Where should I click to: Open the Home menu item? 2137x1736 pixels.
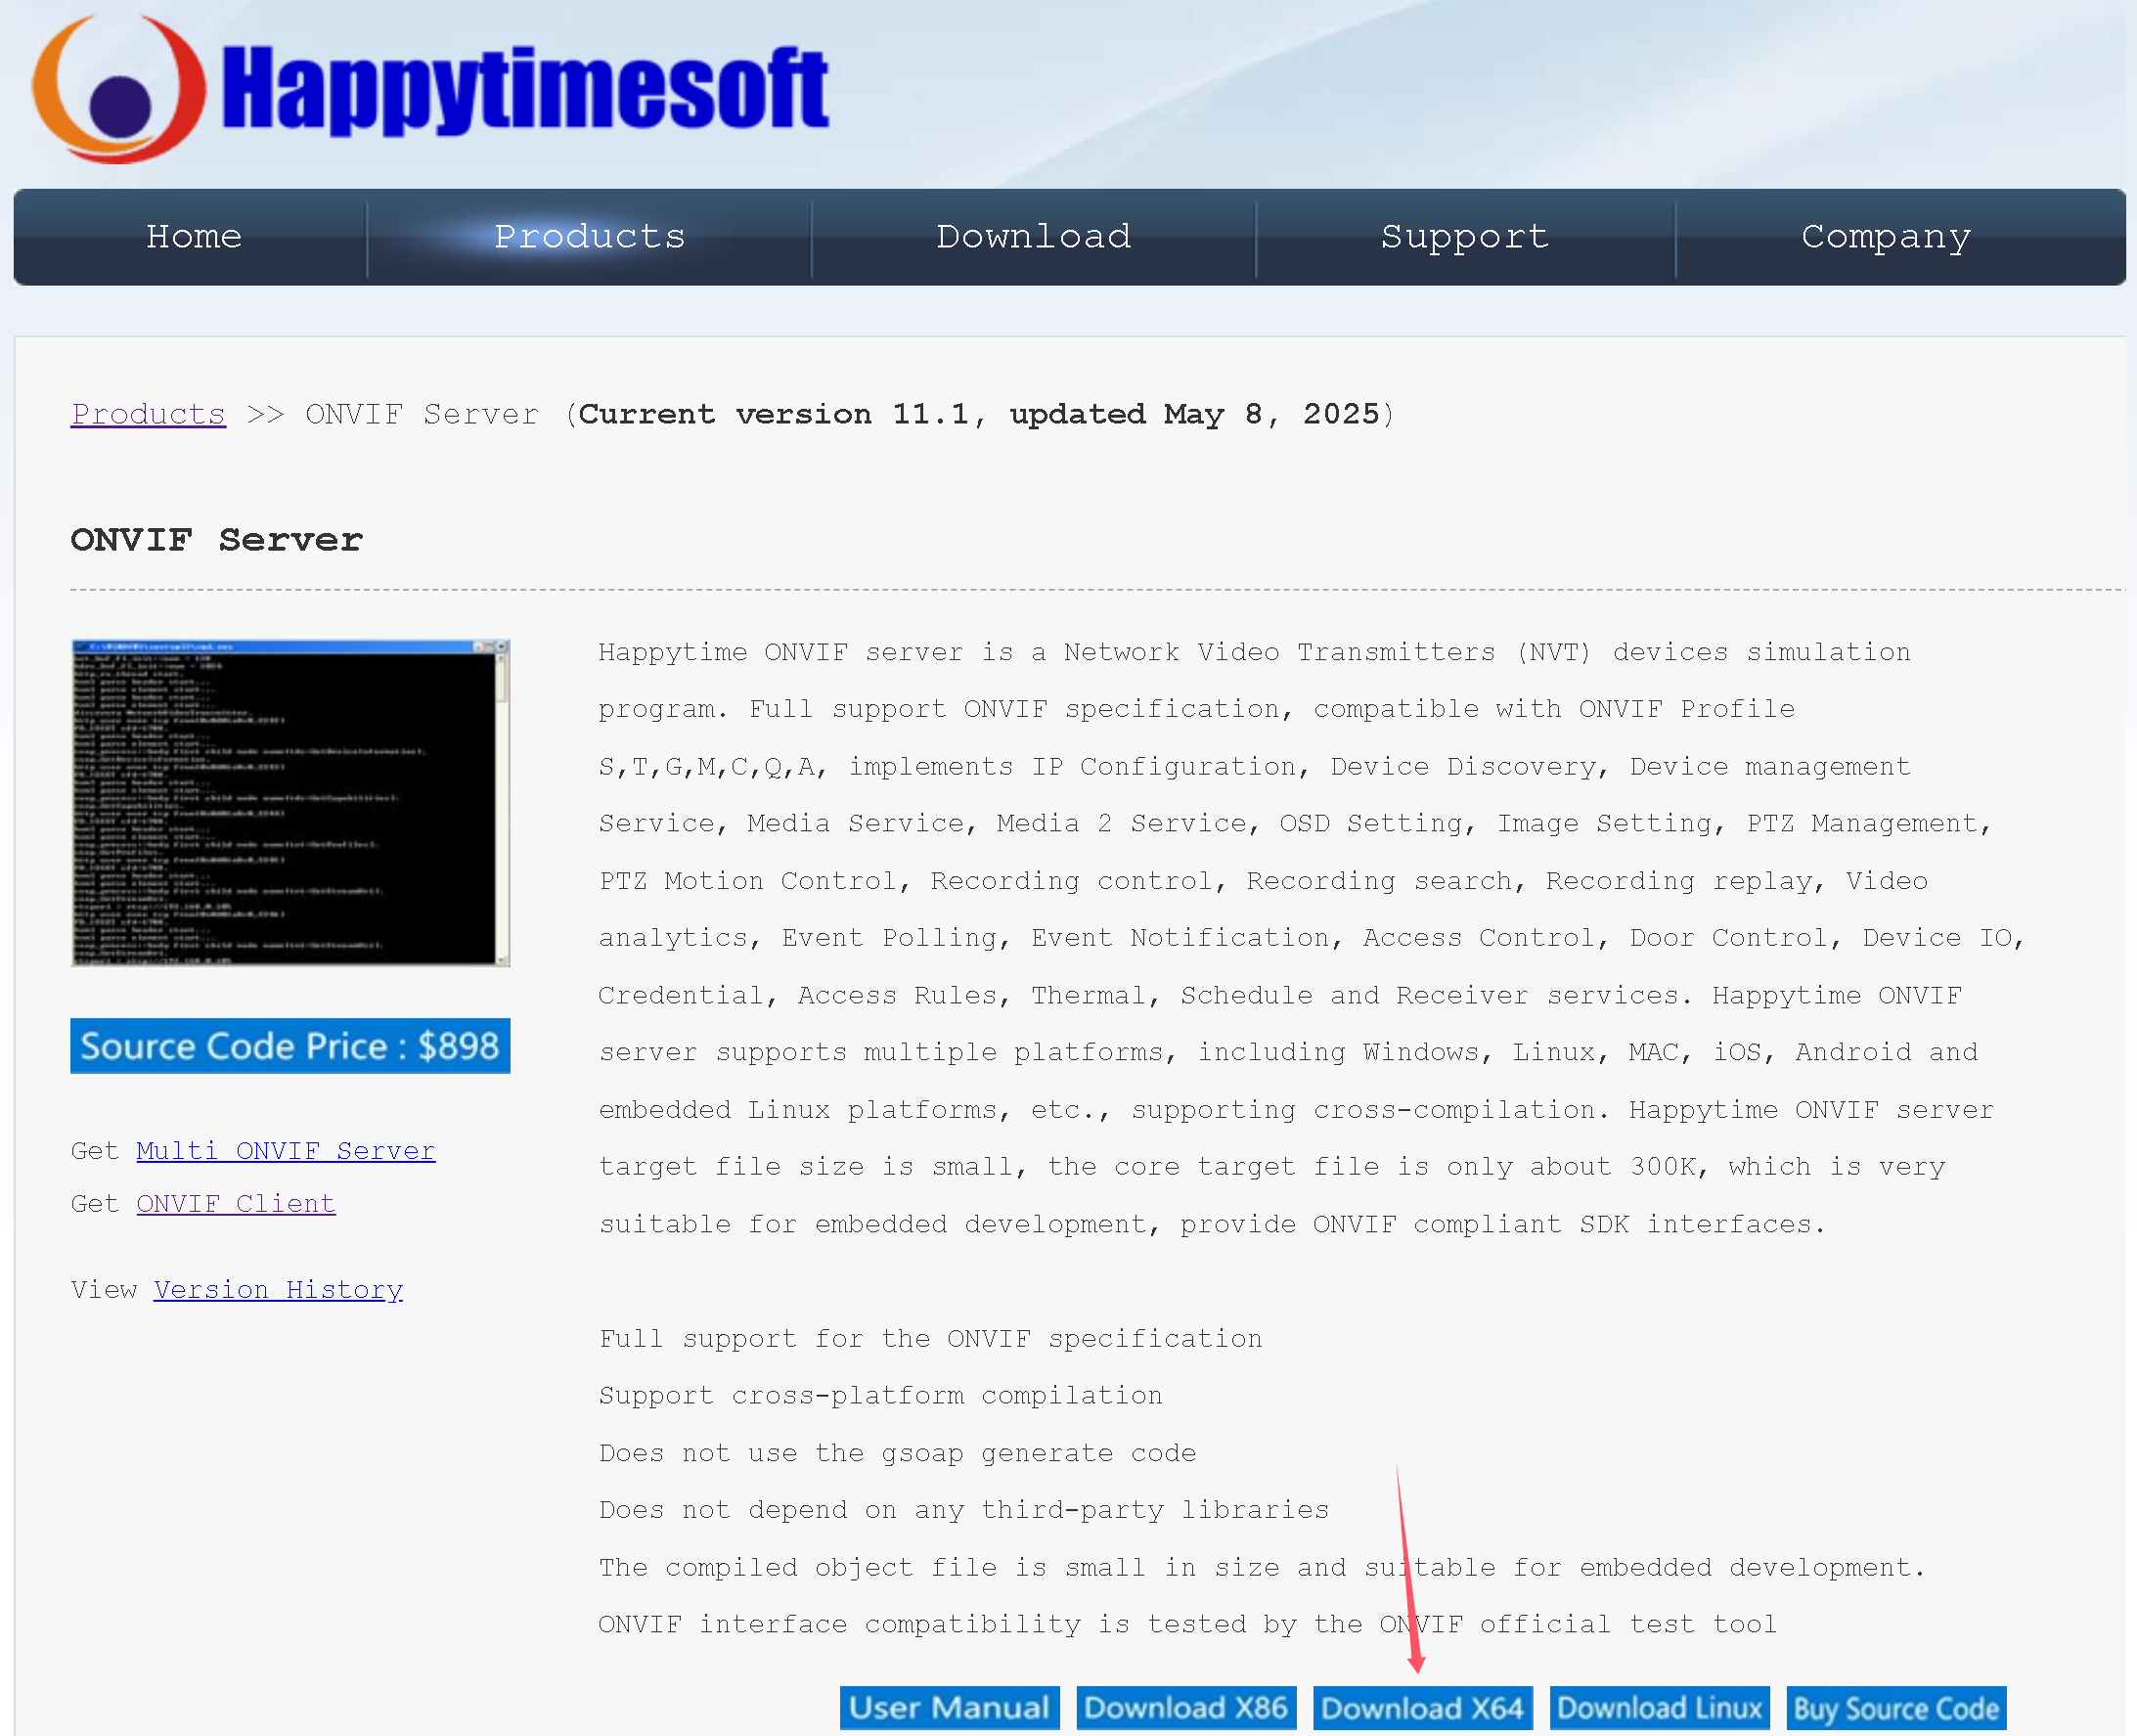tap(194, 237)
